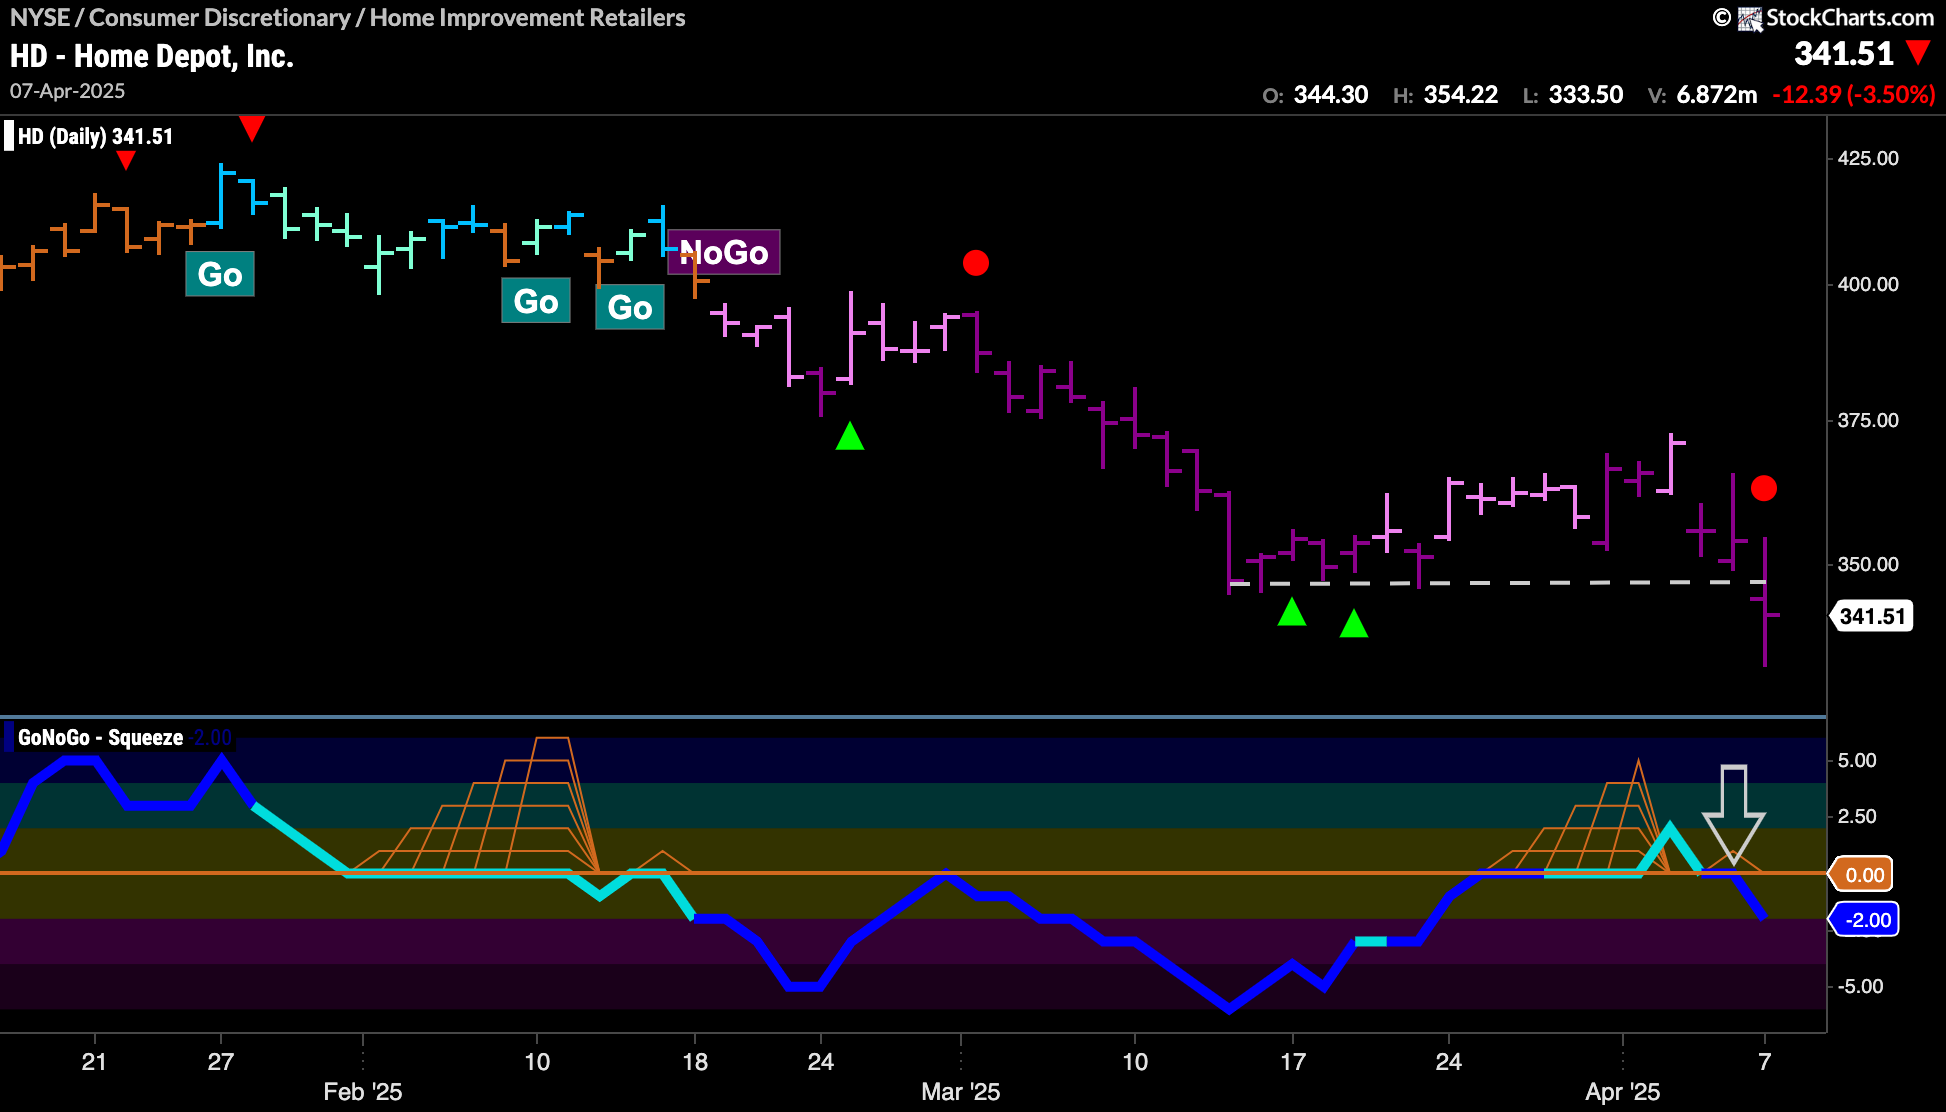This screenshot has width=1946, height=1112.
Task: Click the 7 date tick under April
Action: click(x=1765, y=1062)
